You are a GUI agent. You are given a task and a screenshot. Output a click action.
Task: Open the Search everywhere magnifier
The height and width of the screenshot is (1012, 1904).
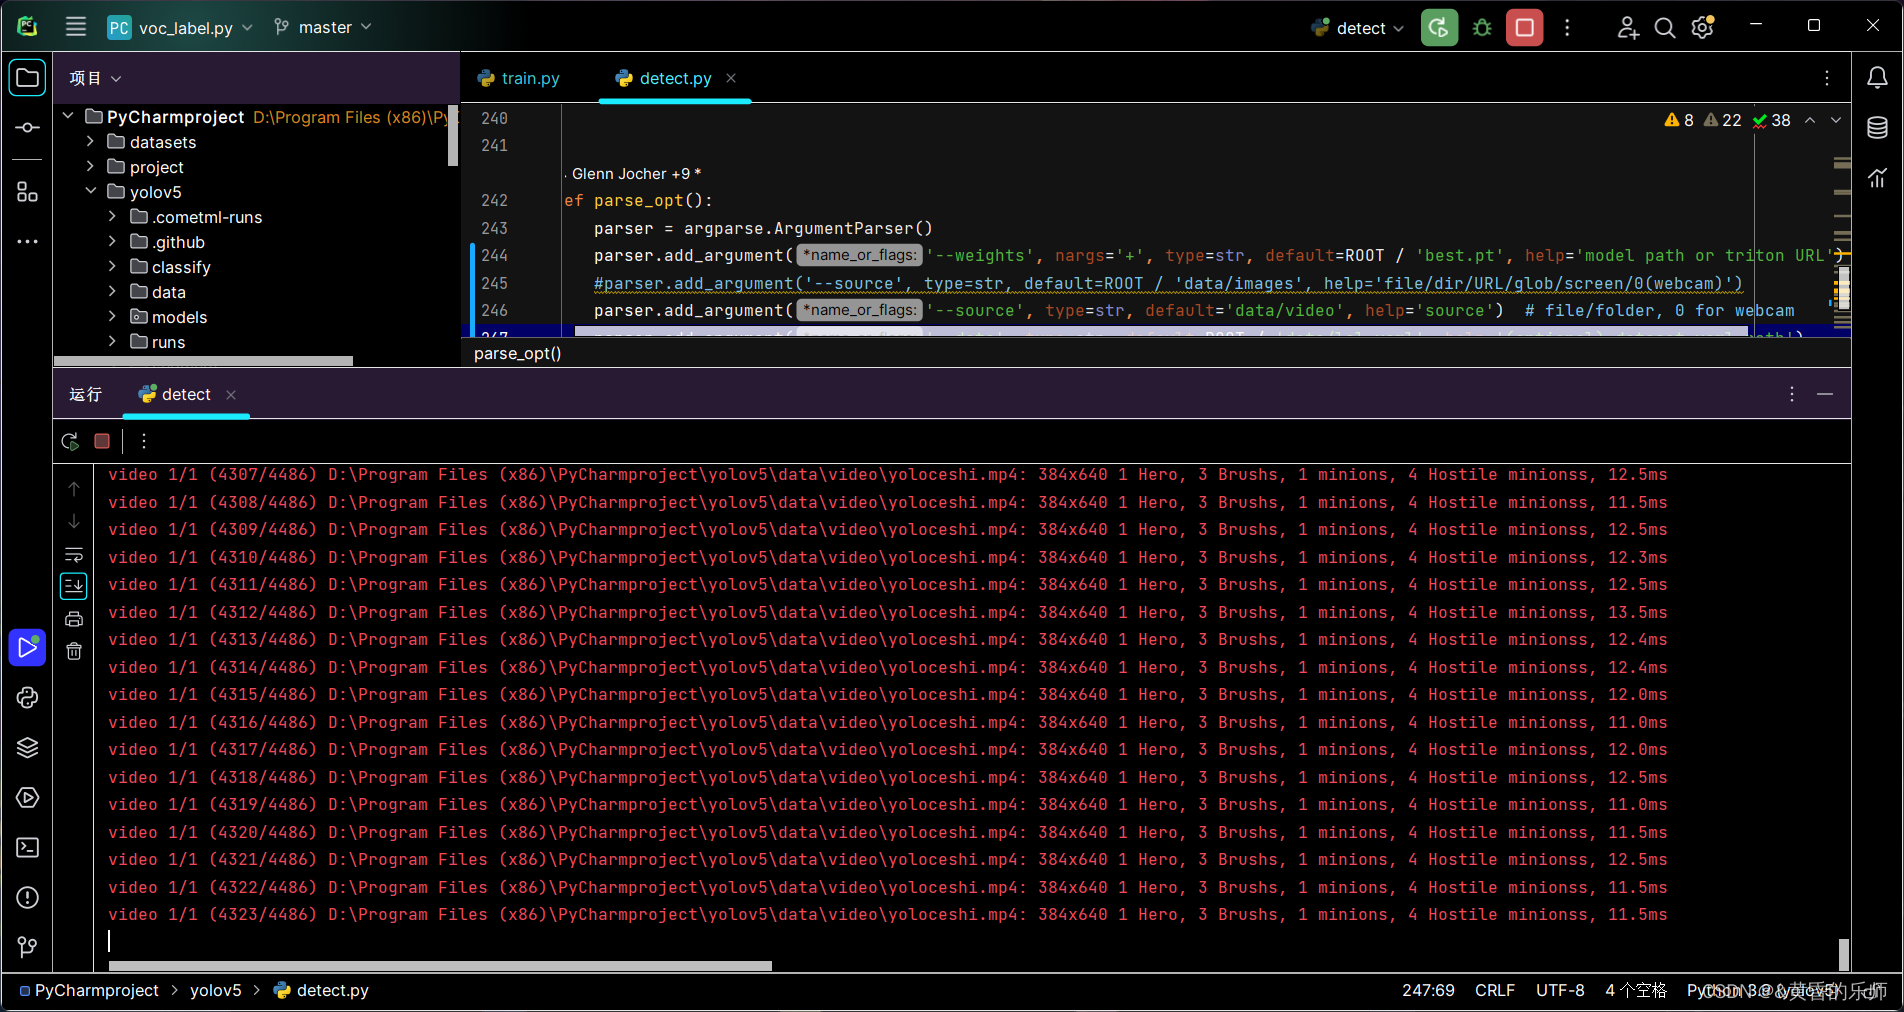click(x=1664, y=28)
